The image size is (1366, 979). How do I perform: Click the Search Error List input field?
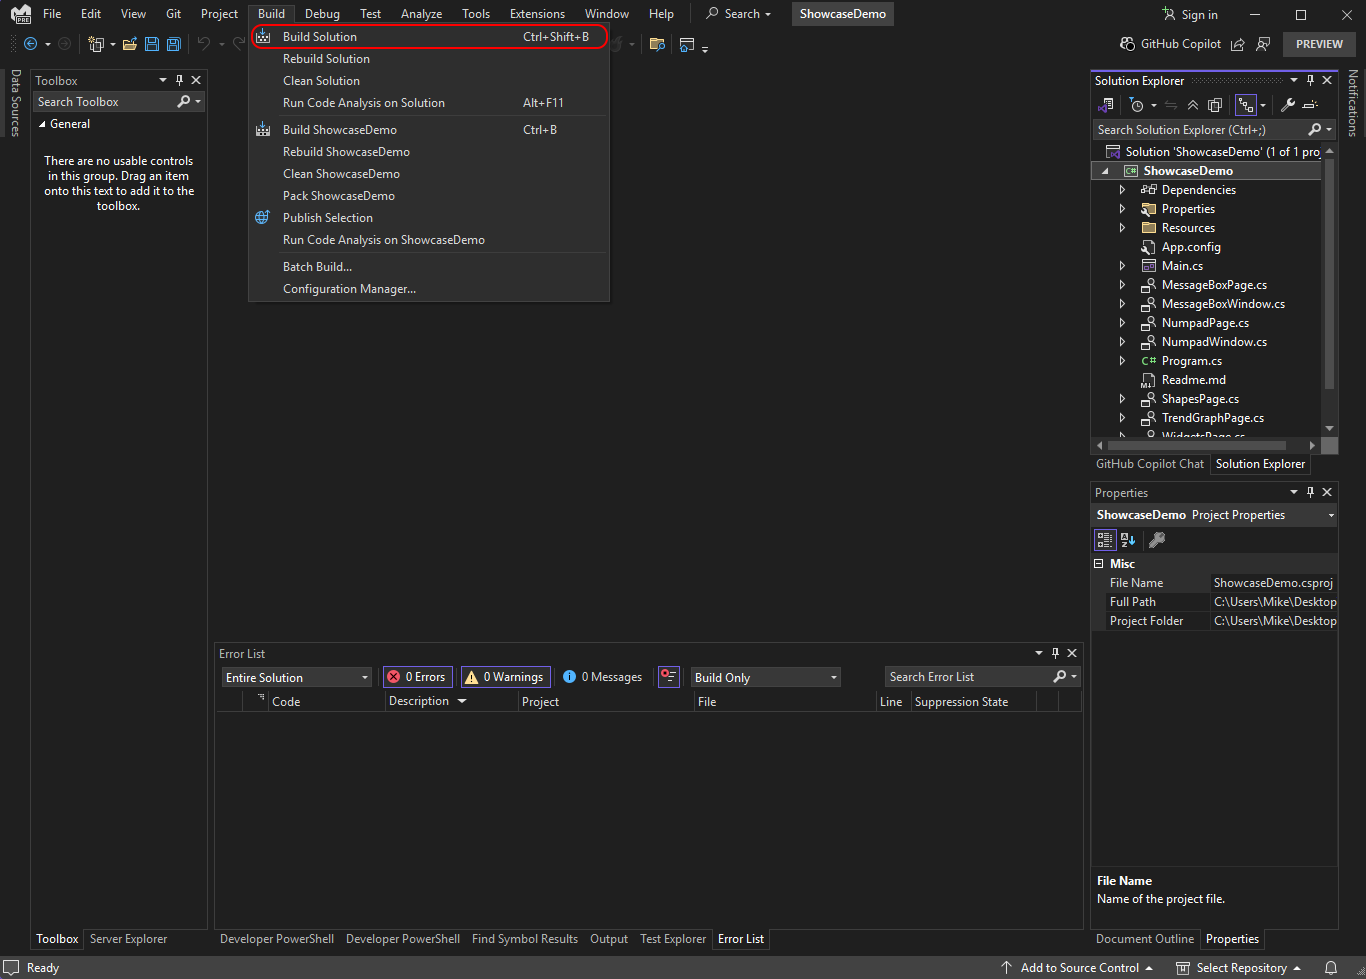[x=966, y=677]
